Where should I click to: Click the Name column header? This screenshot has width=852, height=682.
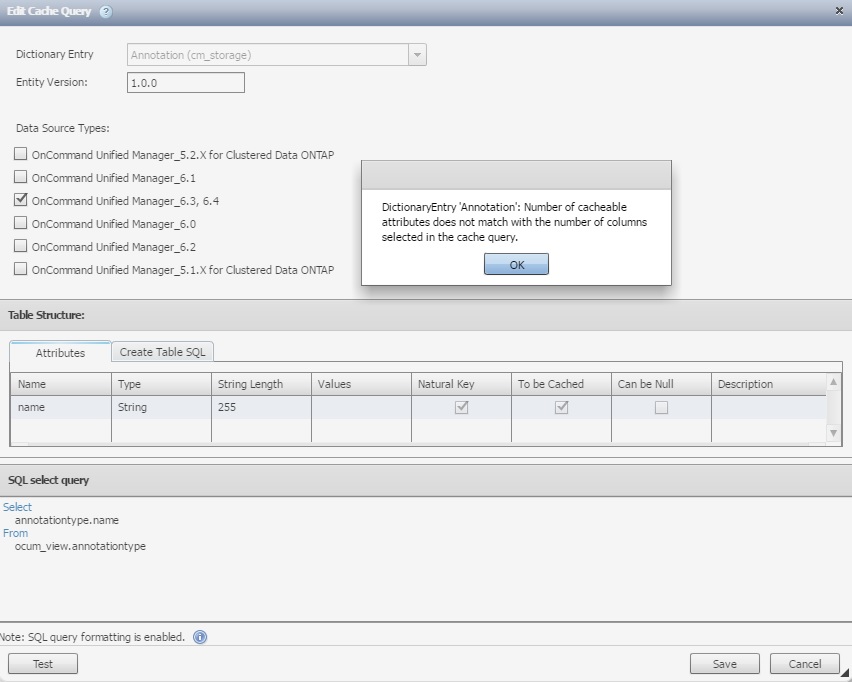tap(61, 384)
